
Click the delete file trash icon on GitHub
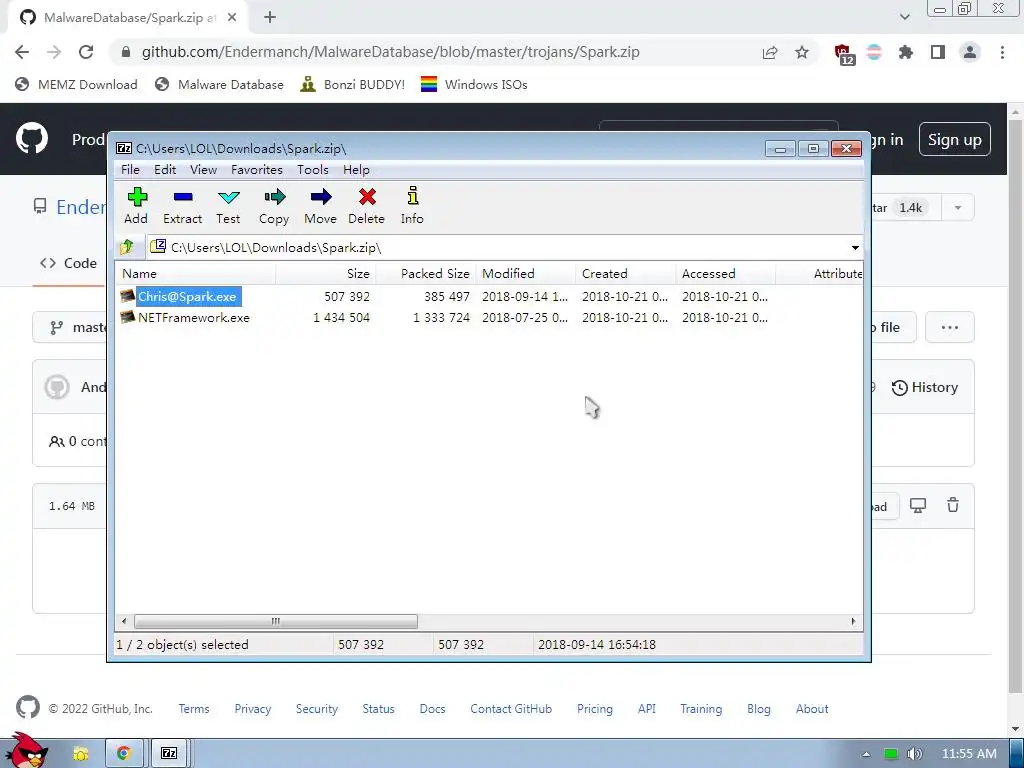coord(953,505)
